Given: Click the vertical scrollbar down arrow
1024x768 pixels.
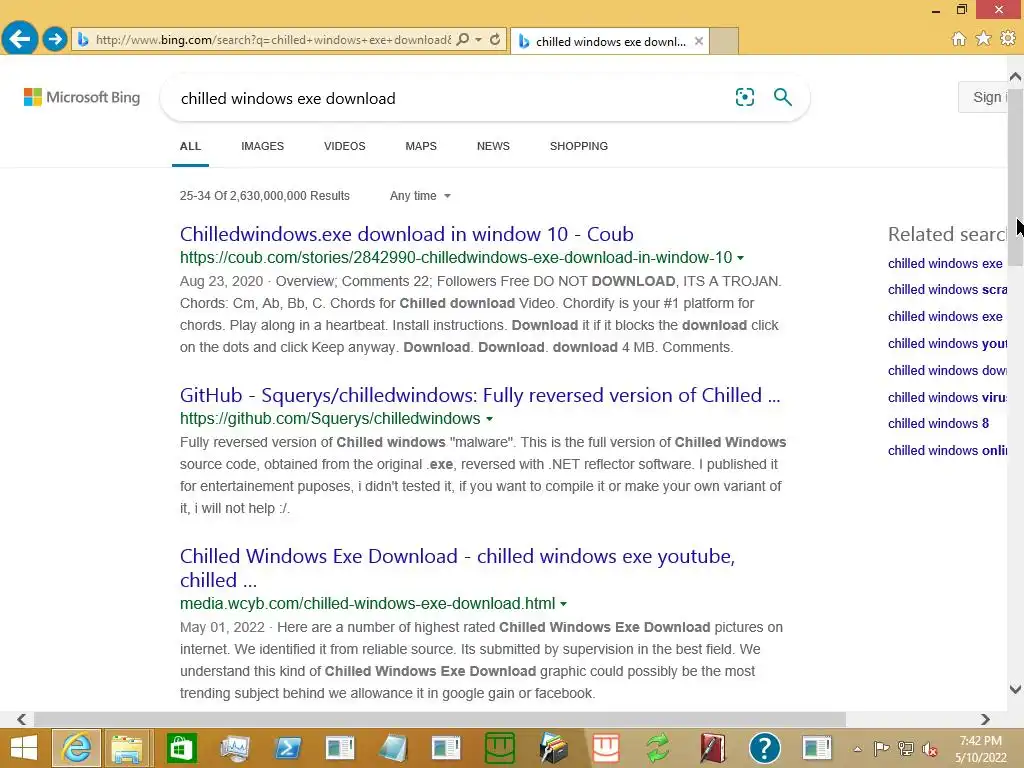Looking at the screenshot, I should tap(1016, 689).
